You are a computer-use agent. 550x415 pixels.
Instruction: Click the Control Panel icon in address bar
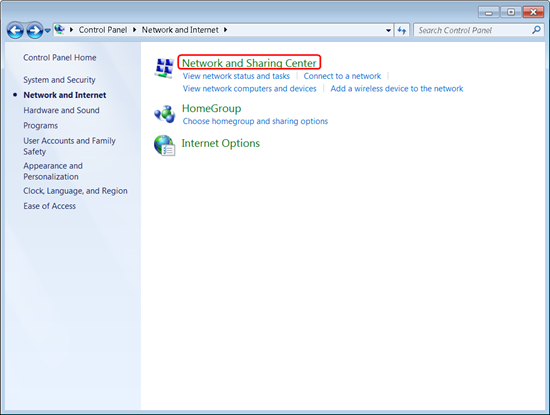pos(60,29)
